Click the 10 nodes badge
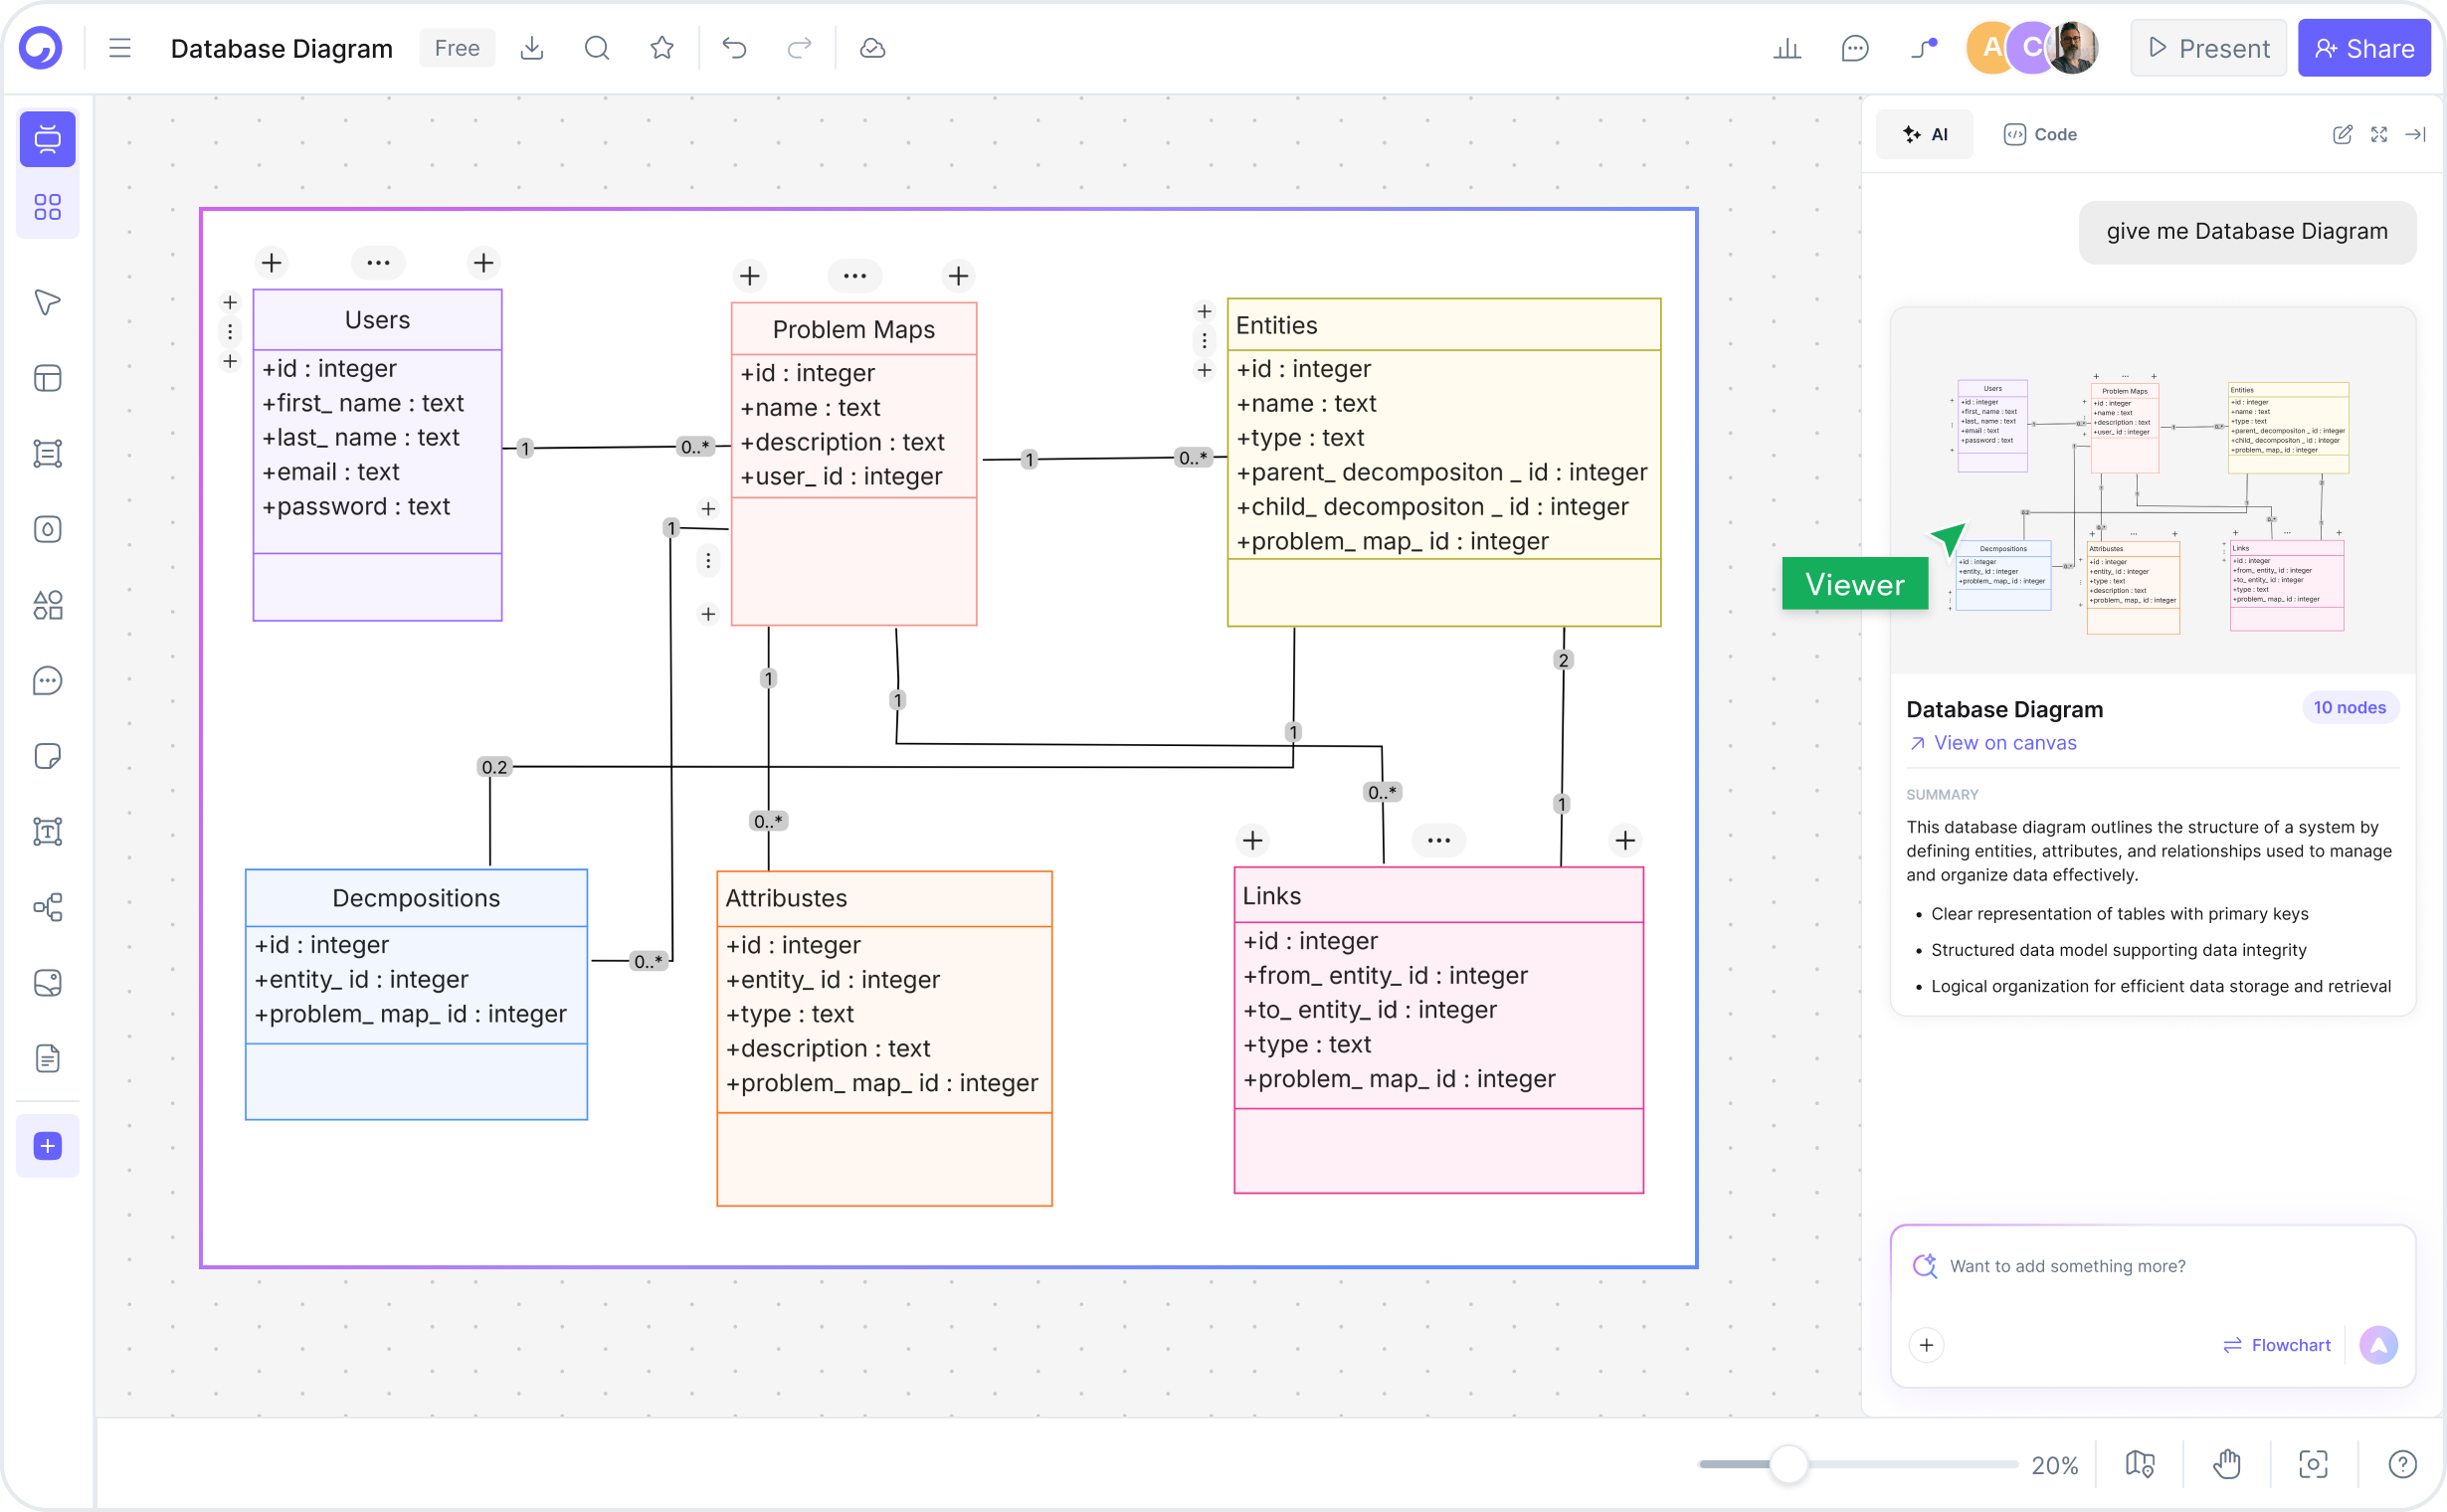 tap(2349, 708)
